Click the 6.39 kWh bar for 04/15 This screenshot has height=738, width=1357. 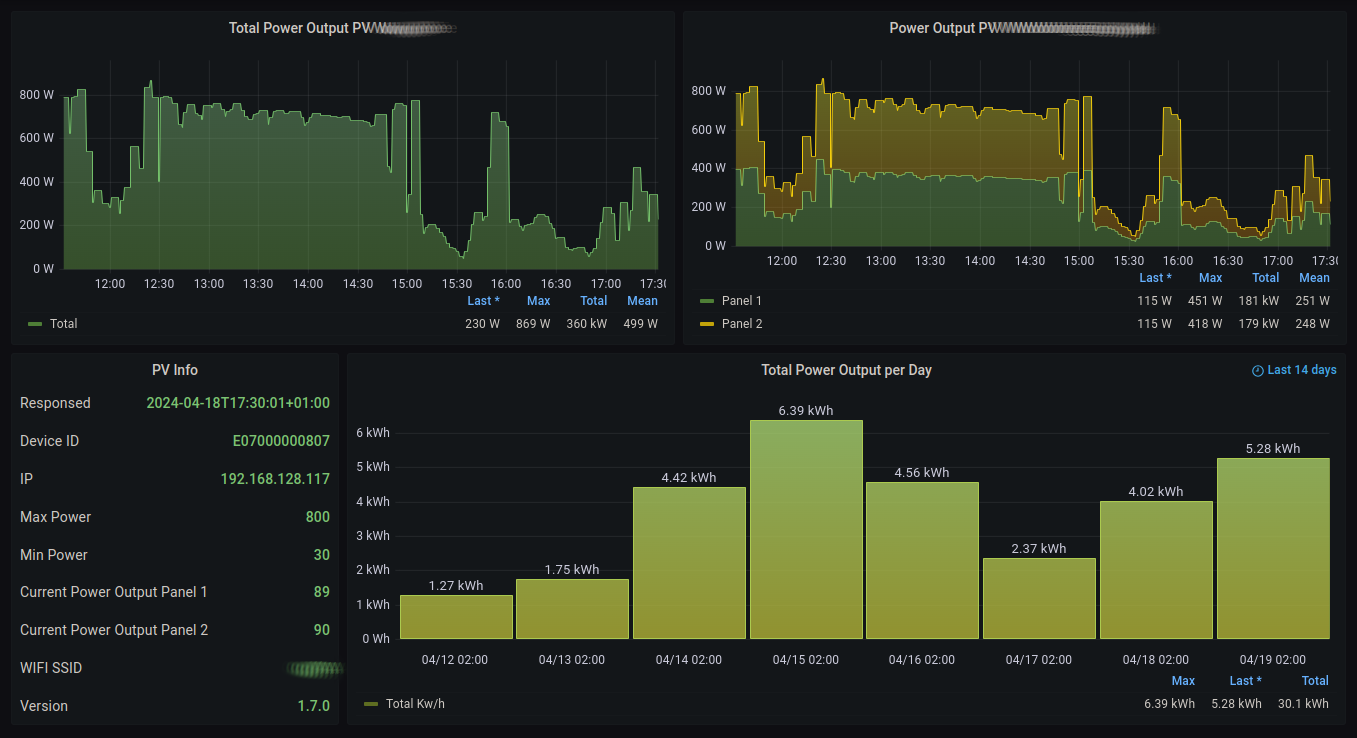(x=806, y=530)
